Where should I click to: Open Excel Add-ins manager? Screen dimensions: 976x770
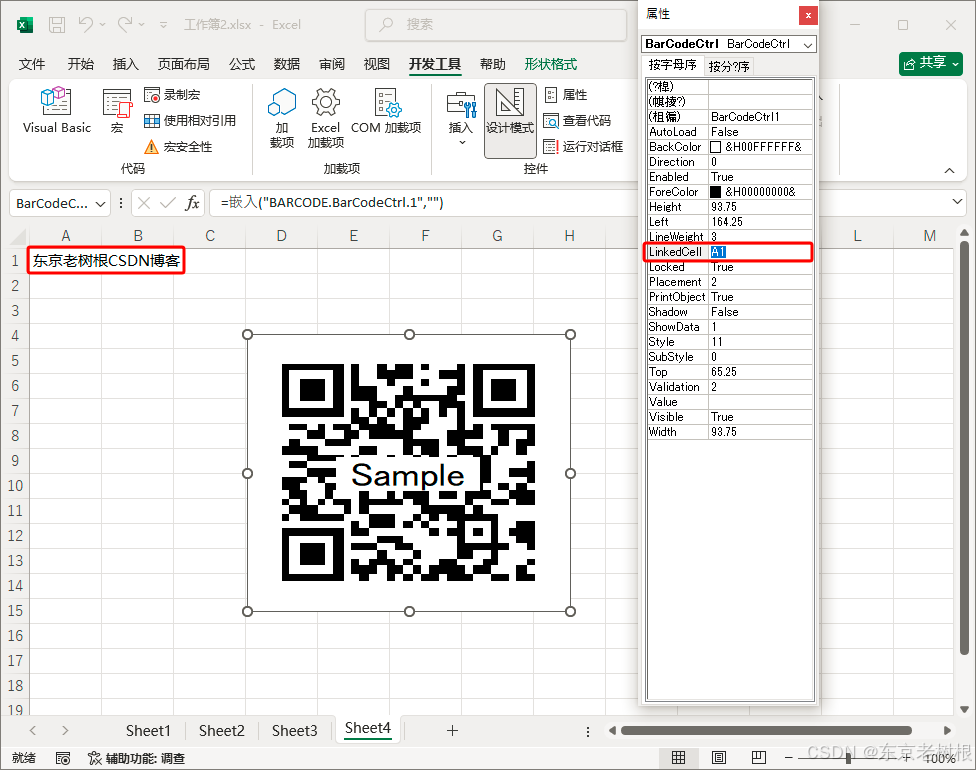[x=326, y=117]
